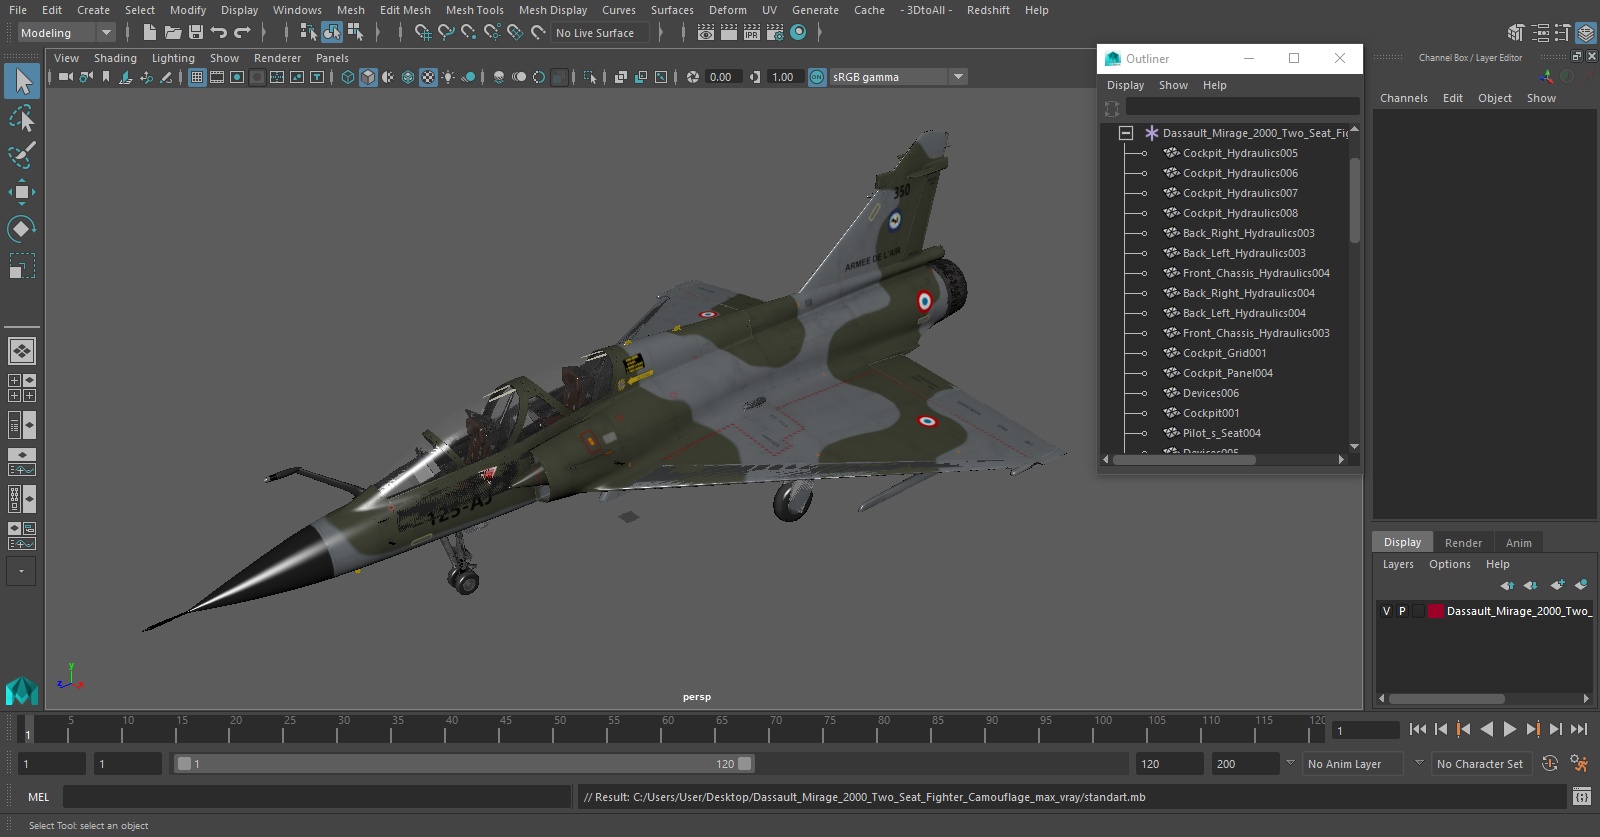The height and width of the screenshot is (837, 1600).
Task: Show Attribute Editor icon
Action: point(1540,33)
